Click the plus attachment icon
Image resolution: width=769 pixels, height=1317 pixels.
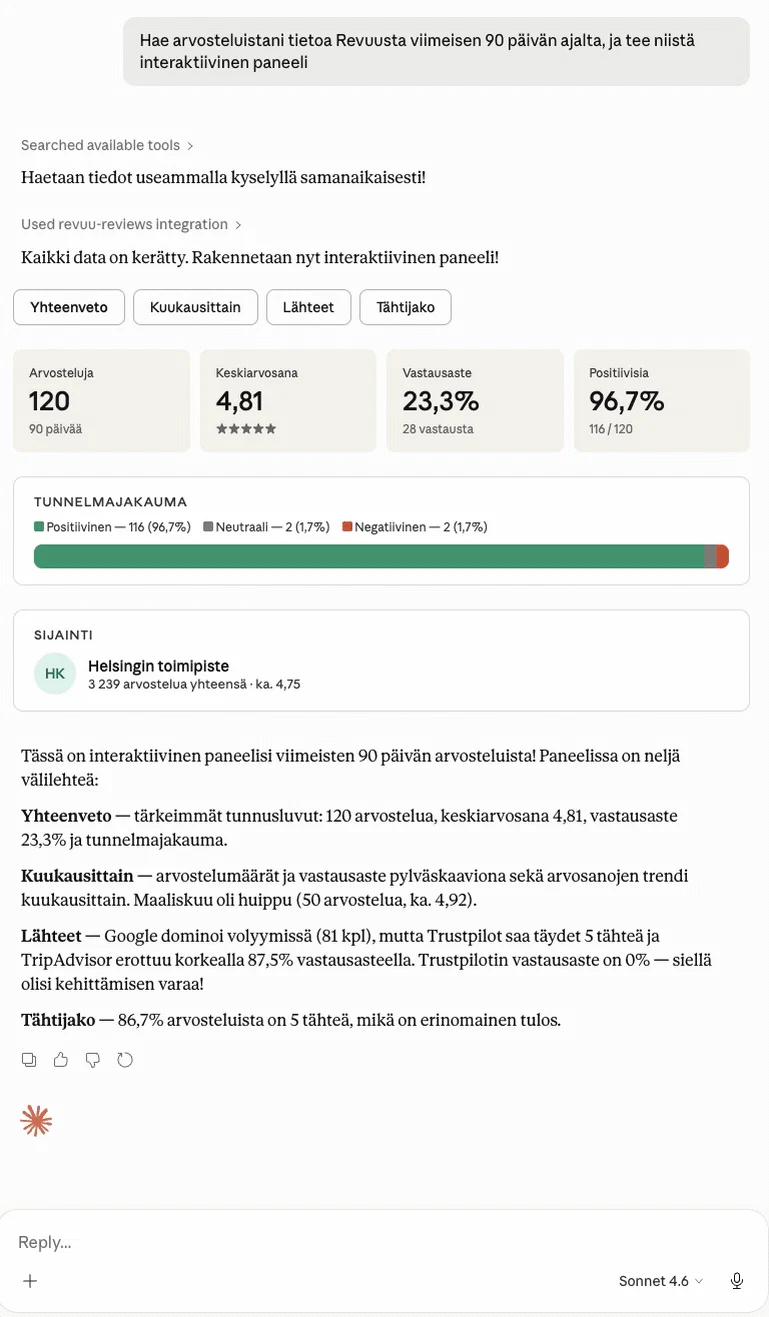click(30, 1281)
